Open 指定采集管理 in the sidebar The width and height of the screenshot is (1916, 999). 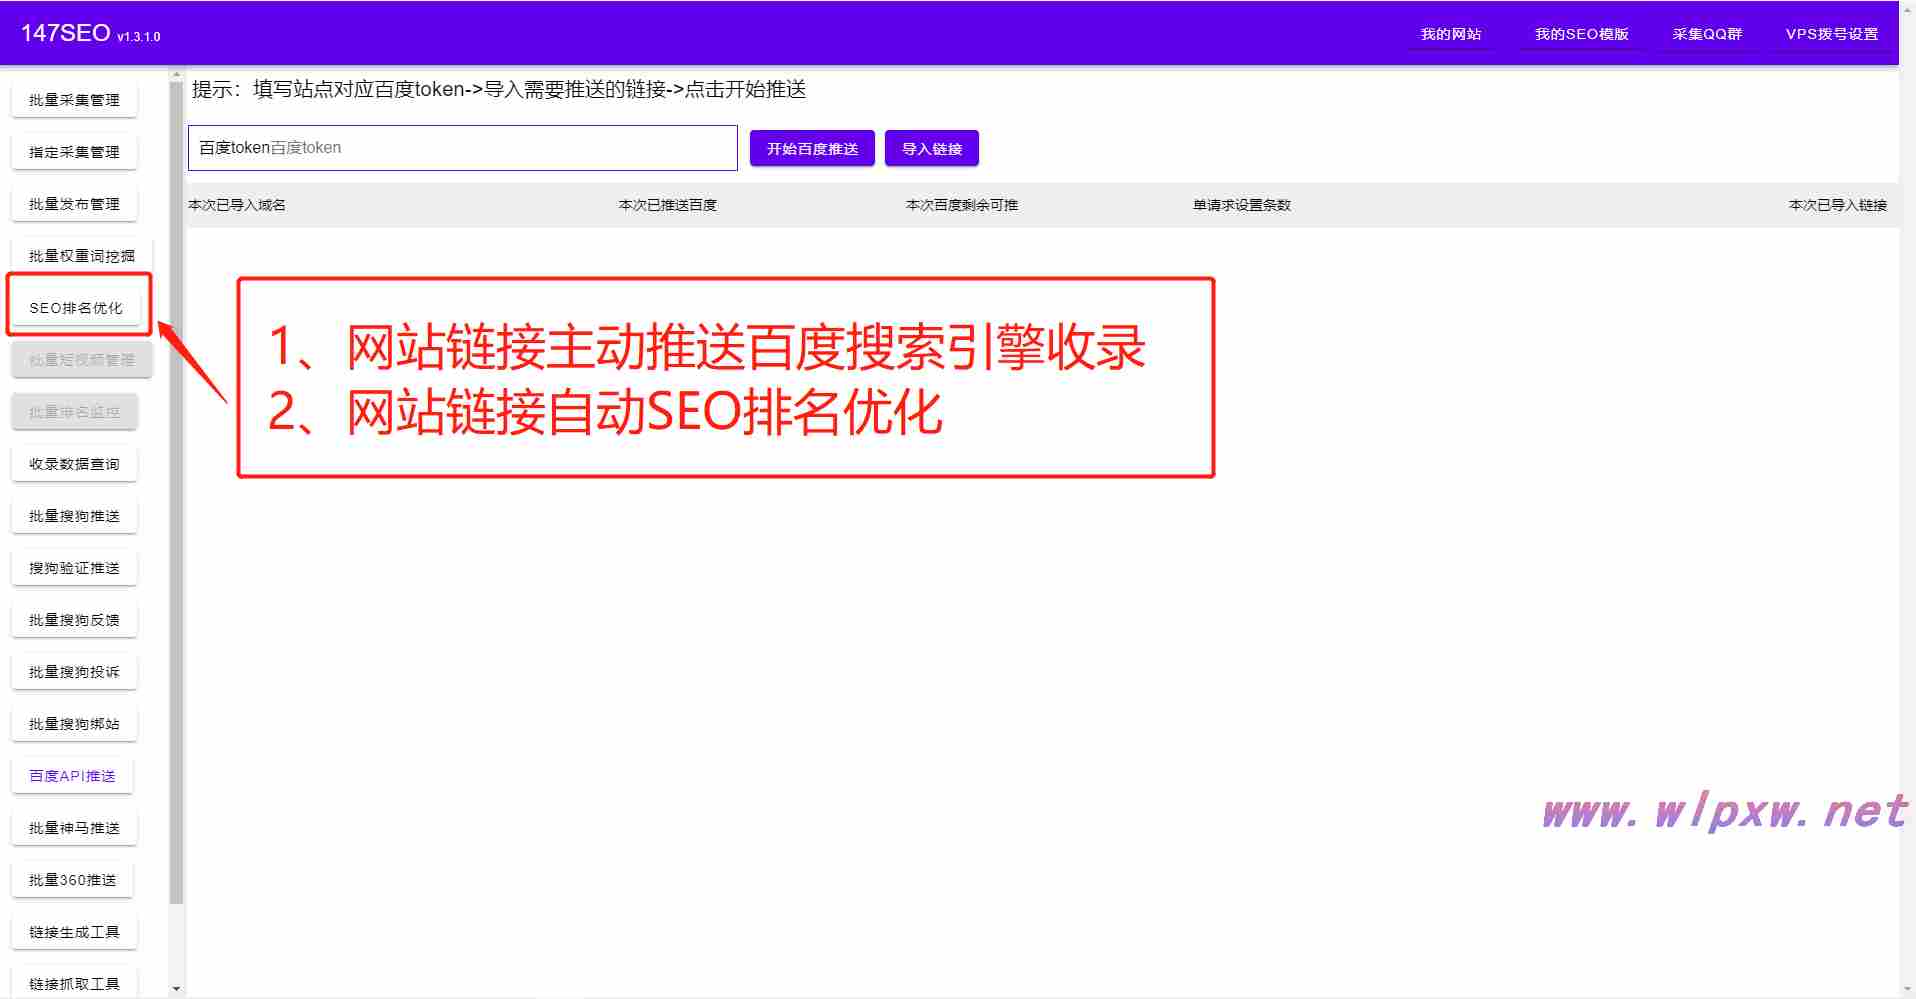coord(74,152)
